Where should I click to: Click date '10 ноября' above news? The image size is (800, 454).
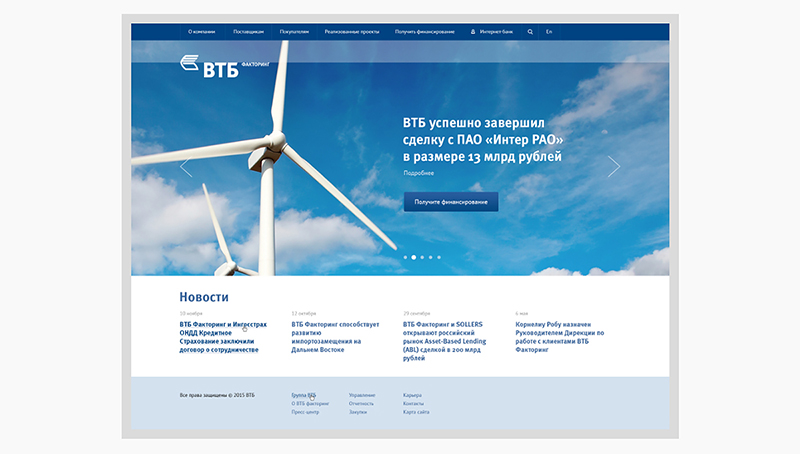coord(191,313)
